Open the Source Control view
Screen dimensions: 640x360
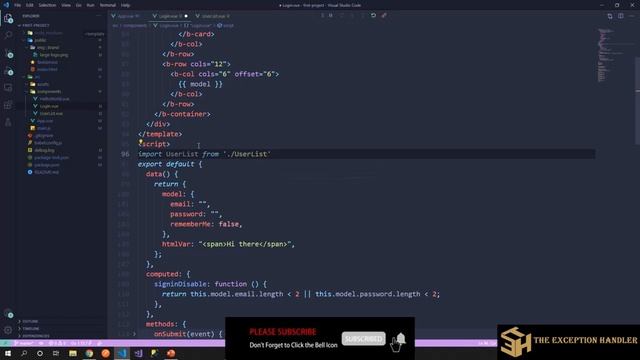[8, 53]
